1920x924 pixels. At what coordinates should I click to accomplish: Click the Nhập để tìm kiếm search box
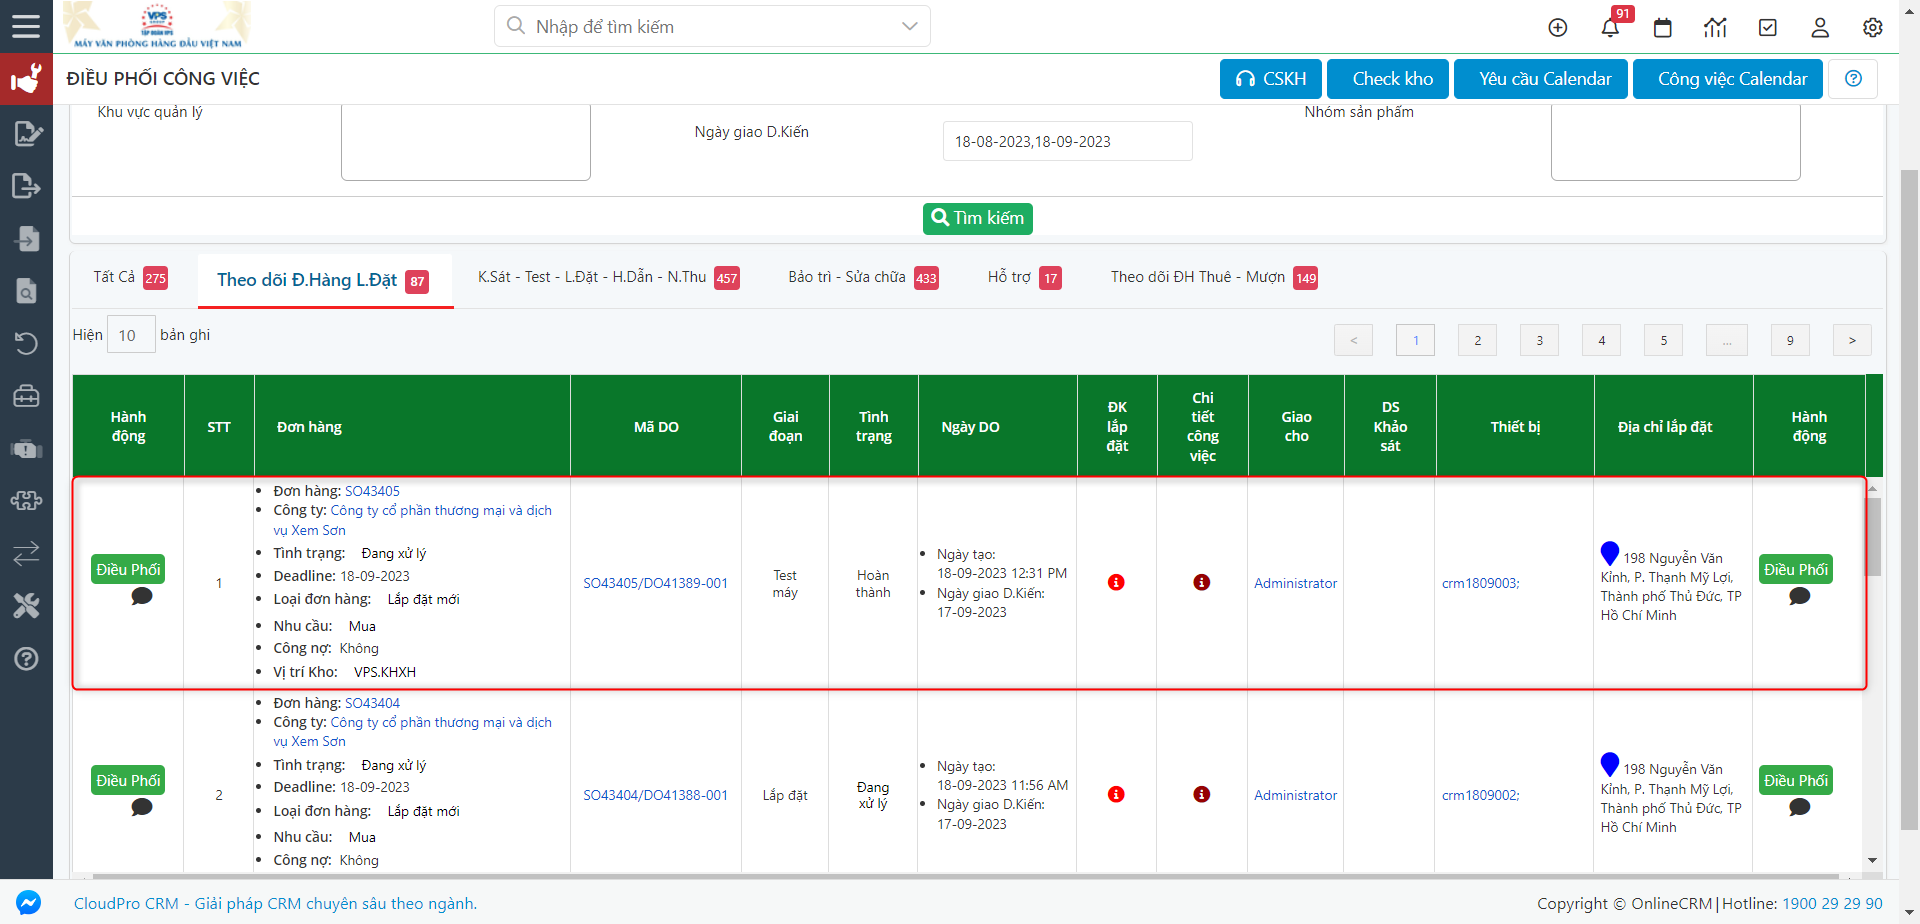click(x=712, y=26)
